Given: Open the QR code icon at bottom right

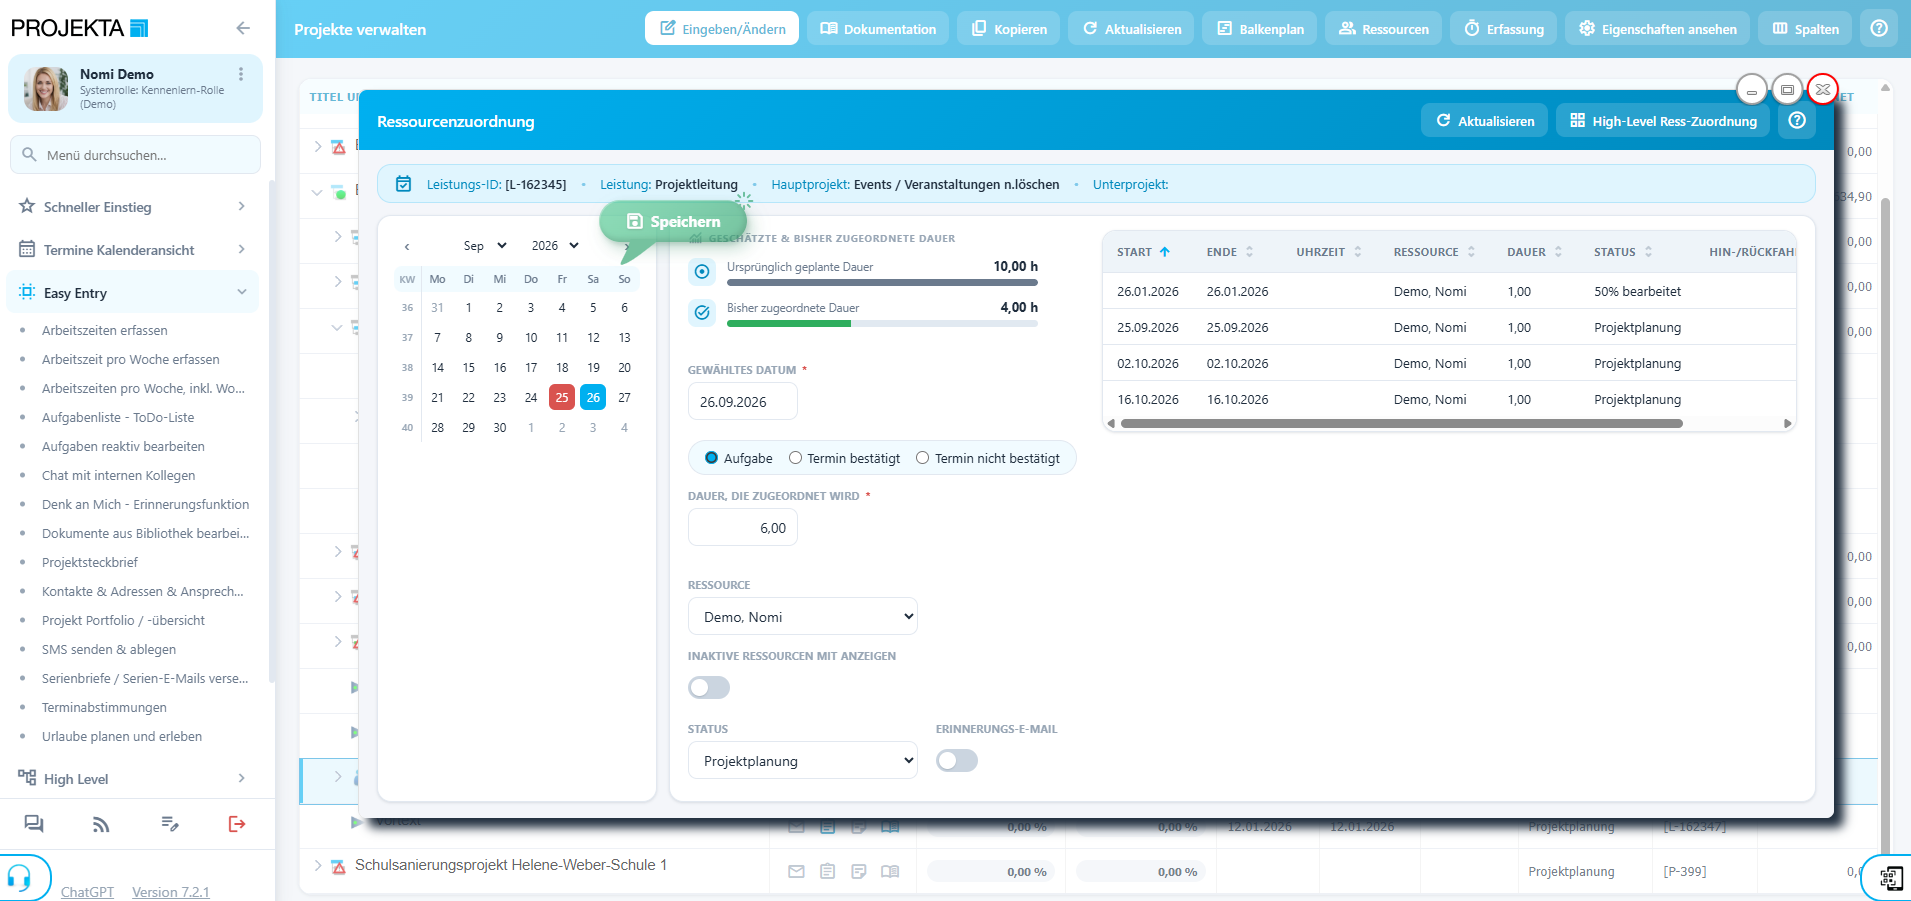Looking at the screenshot, I should coord(1891,878).
